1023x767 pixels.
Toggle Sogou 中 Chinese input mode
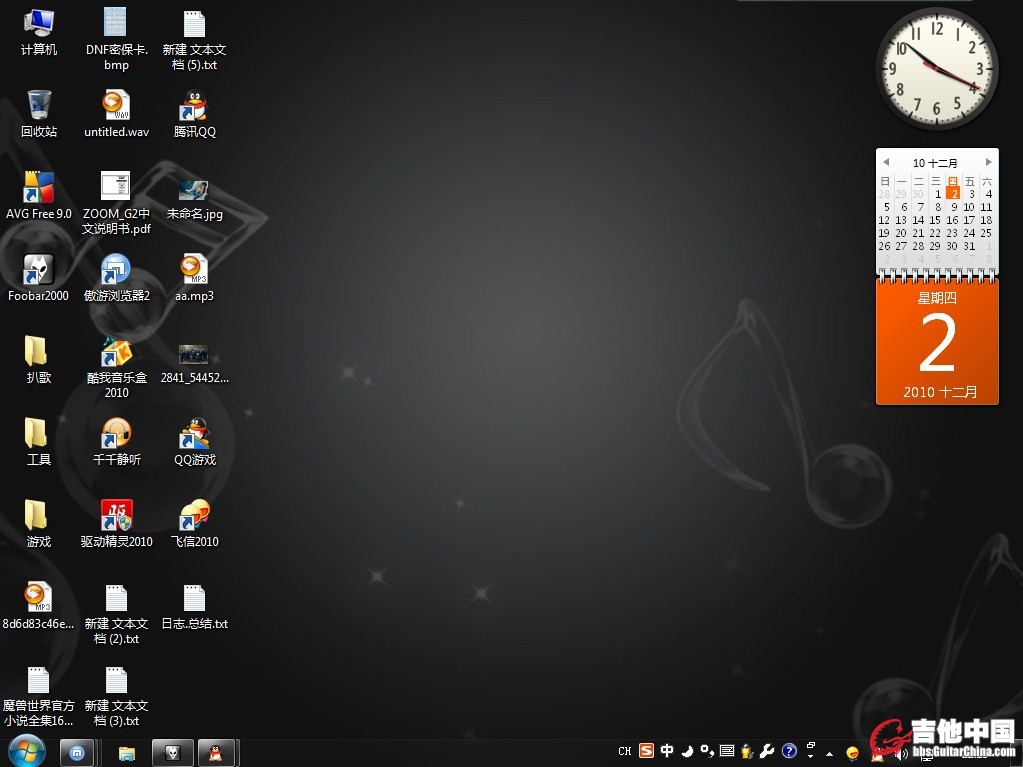coord(667,751)
